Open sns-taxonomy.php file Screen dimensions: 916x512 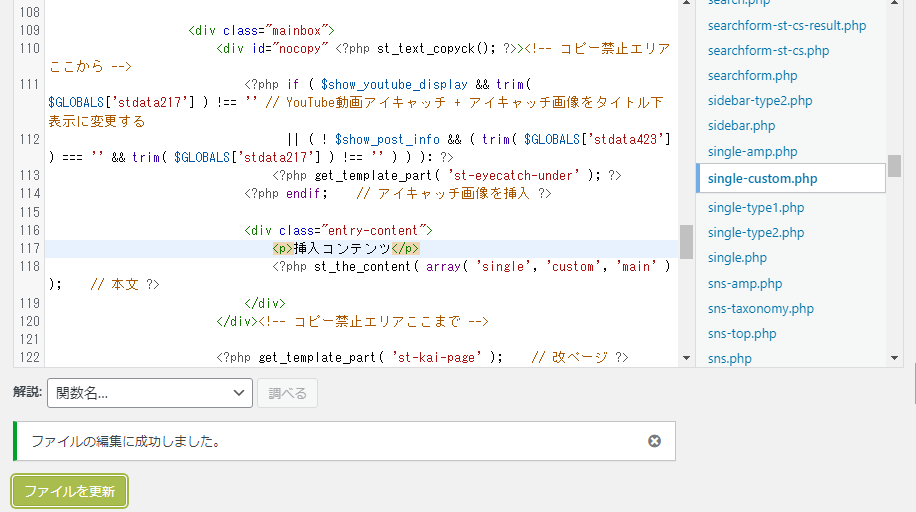tap(761, 309)
